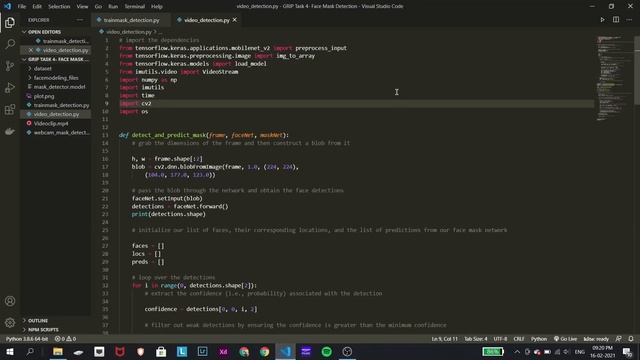640x360 pixels.
Task: Open mask_detector.model in the file tree
Action: pyautogui.click(x=56, y=87)
